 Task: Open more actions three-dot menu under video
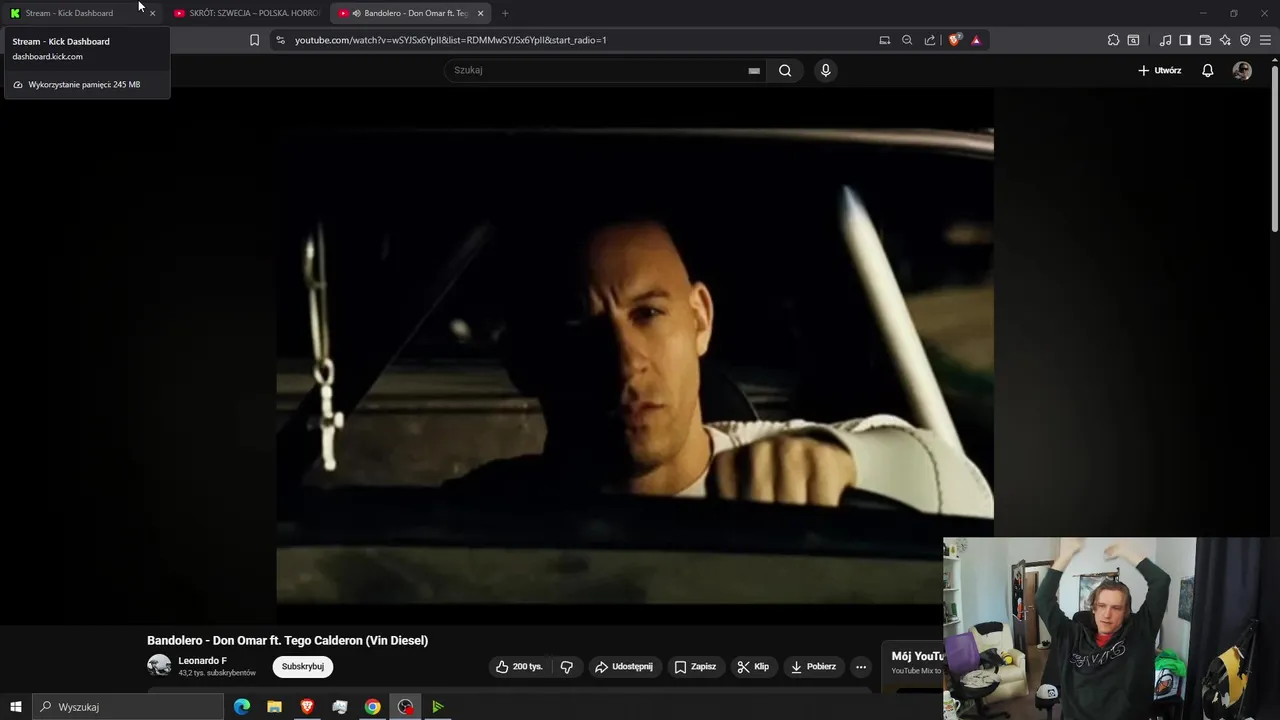[x=861, y=666]
